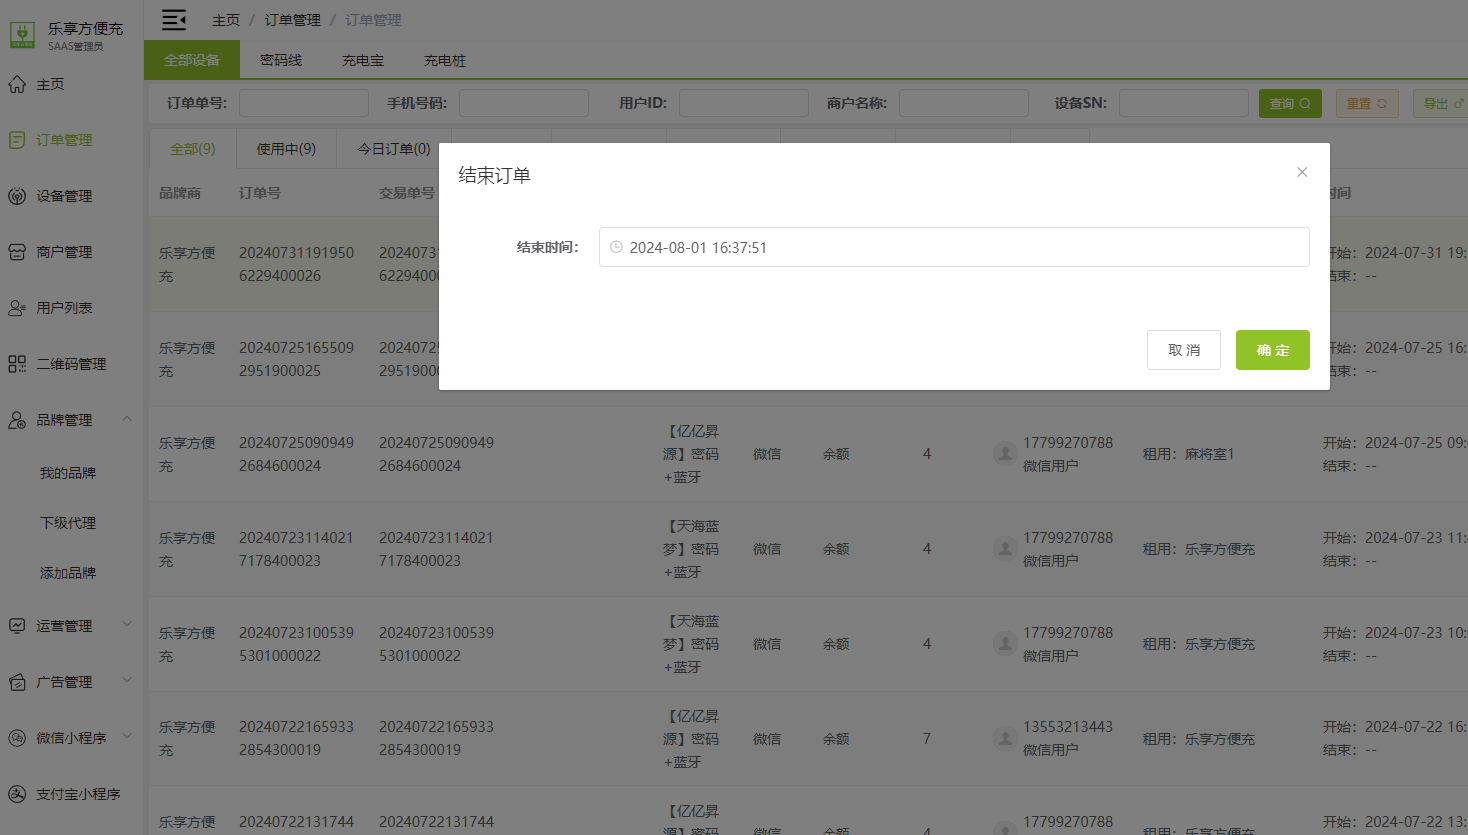Focus the 结束时间 datetime input
Screen dimensions: 1468x835
(954, 247)
